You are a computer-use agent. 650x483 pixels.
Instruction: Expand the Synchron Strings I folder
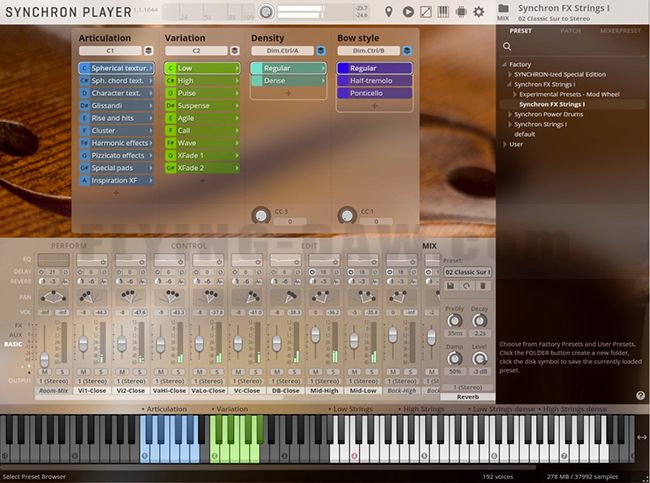coord(510,124)
